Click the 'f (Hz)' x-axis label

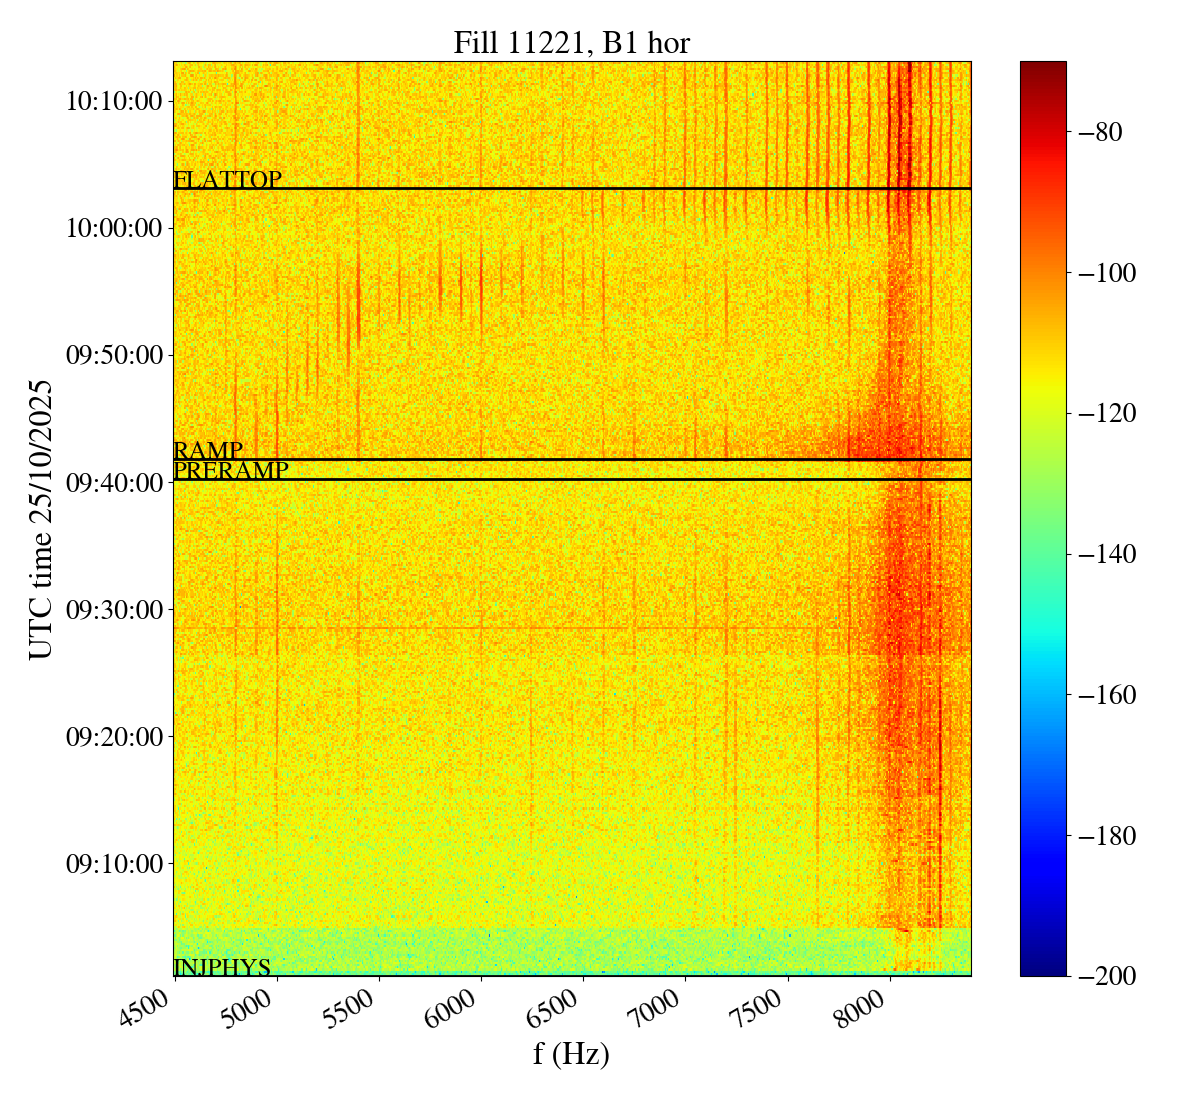coord(571,1053)
